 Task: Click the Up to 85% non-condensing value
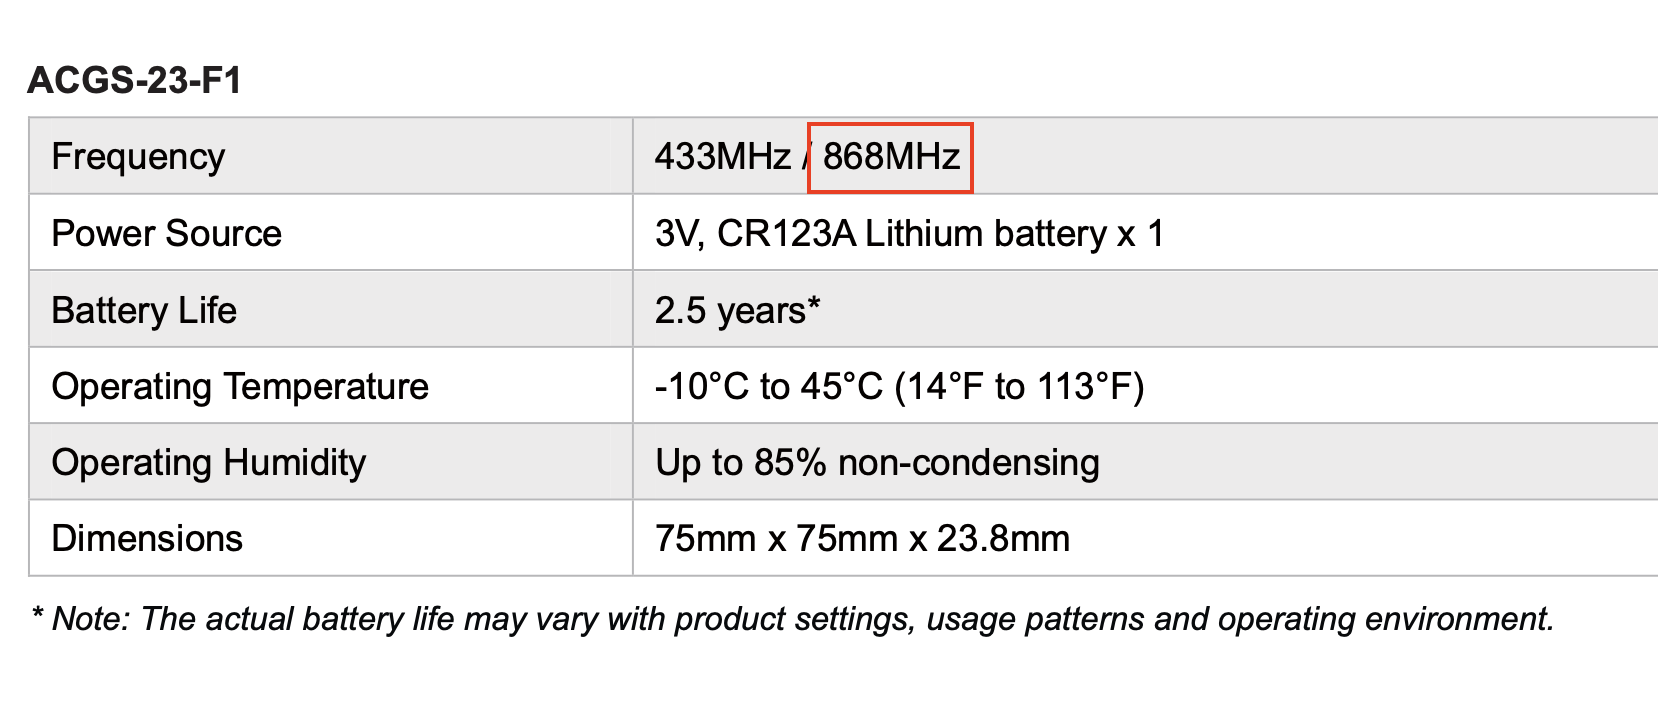coord(877,462)
